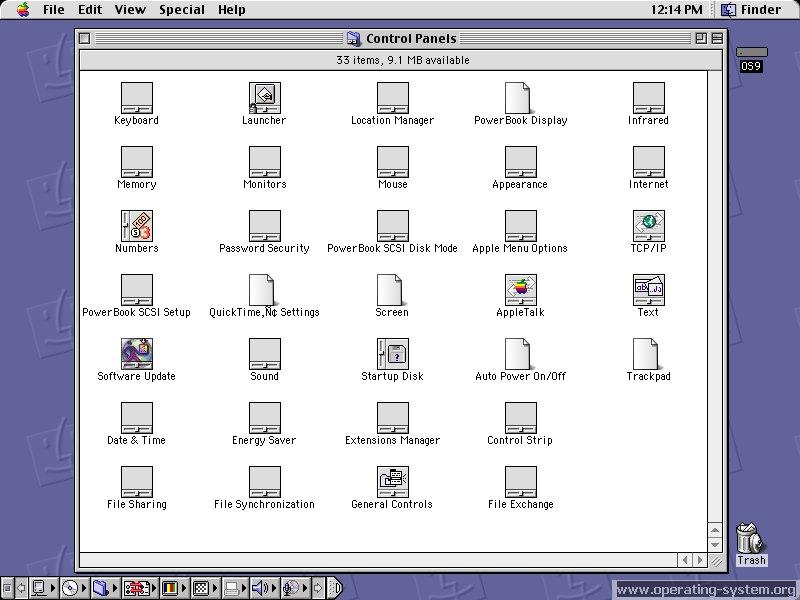The height and width of the screenshot is (600, 800).
Task: Open the View menu
Action: 130,9
